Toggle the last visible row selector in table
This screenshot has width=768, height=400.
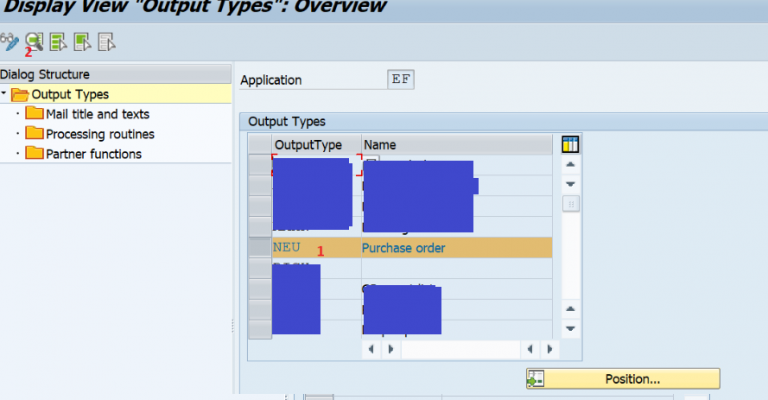pos(259,329)
